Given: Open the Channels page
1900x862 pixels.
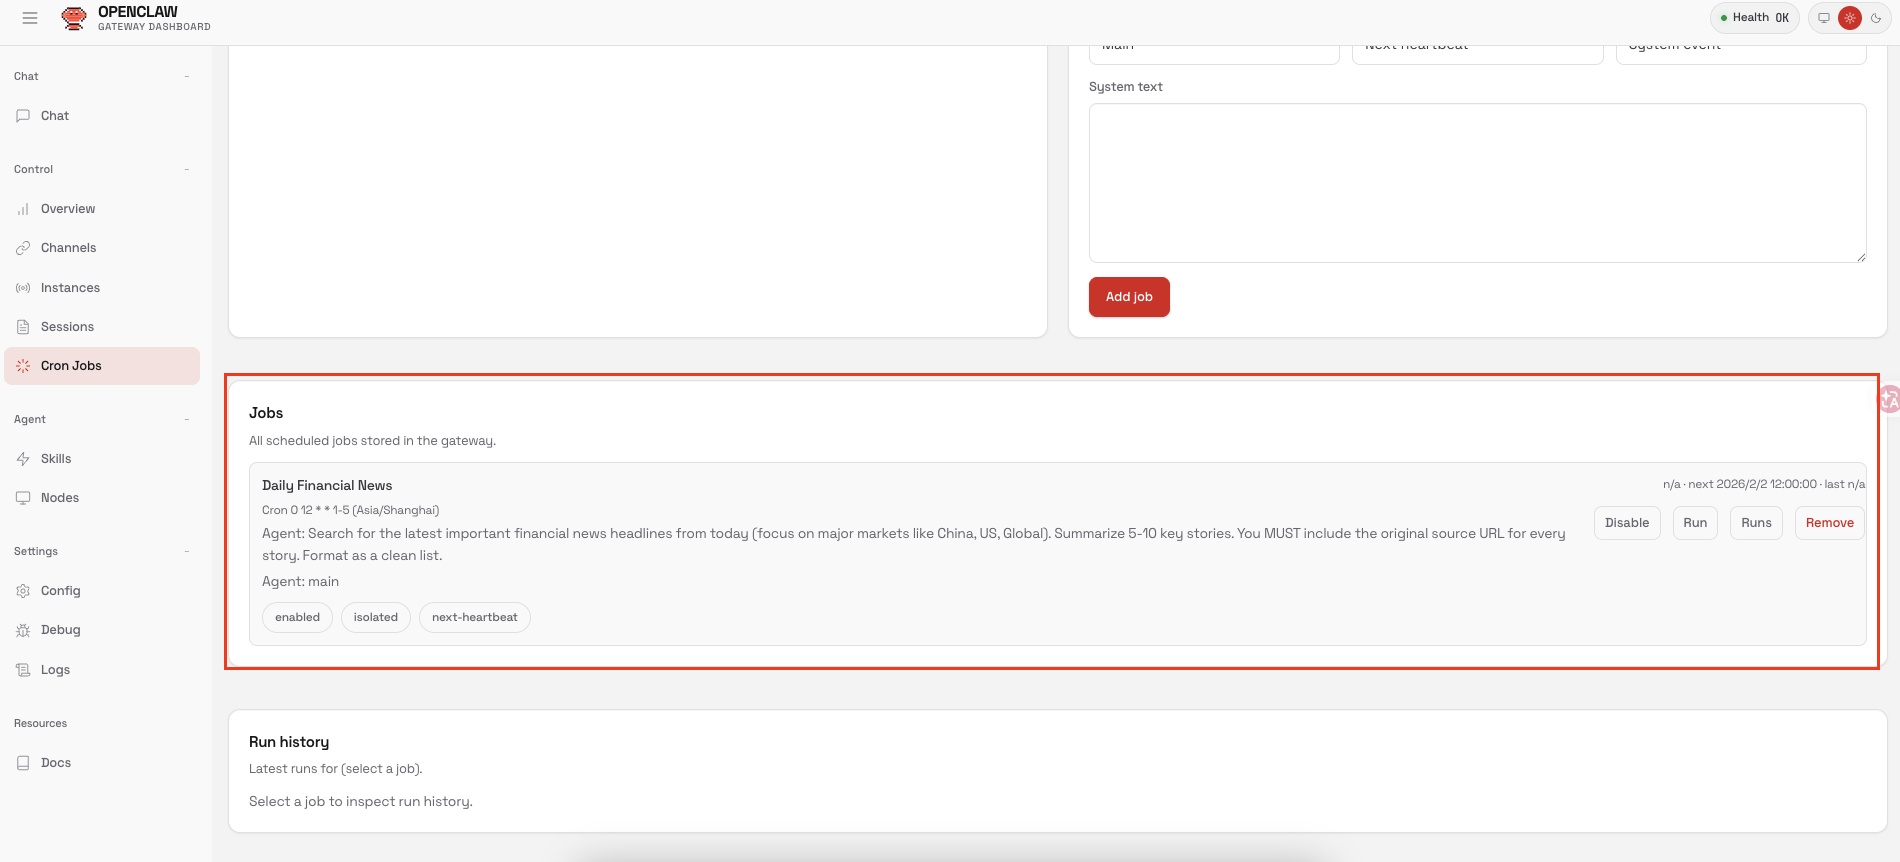Looking at the screenshot, I should pyautogui.click(x=68, y=248).
